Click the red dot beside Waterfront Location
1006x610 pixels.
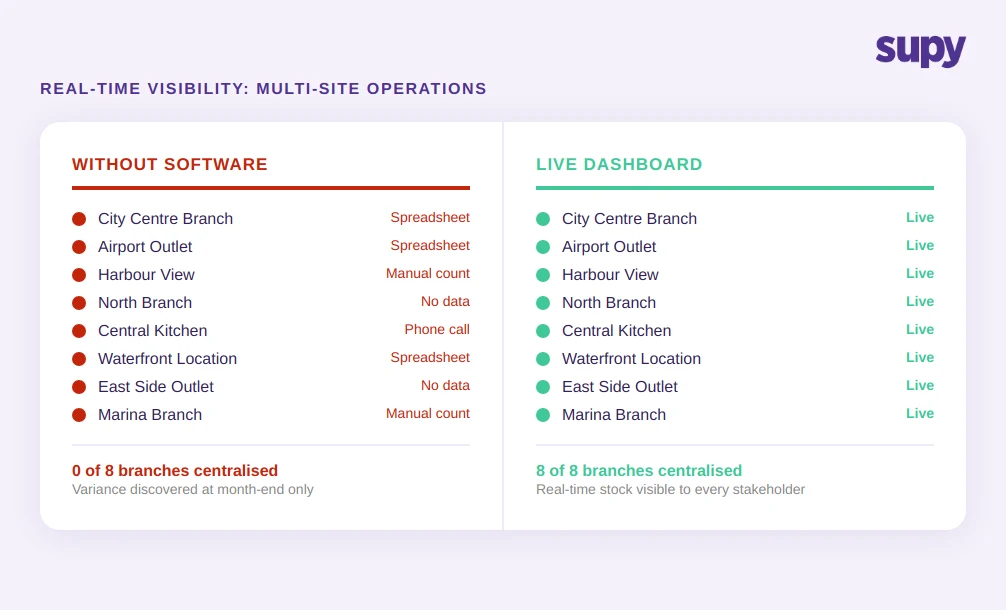(79, 359)
